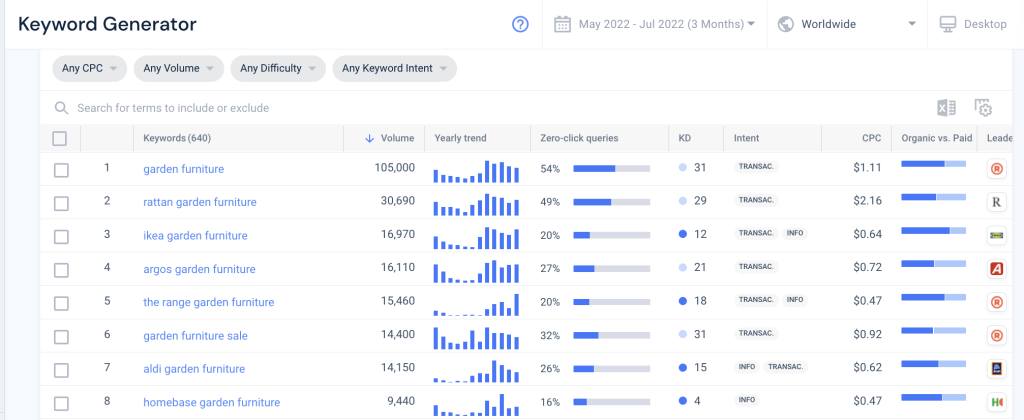The width and height of the screenshot is (1024, 420).
Task: Open the aldi garden furniture keyword link
Action: (x=194, y=369)
